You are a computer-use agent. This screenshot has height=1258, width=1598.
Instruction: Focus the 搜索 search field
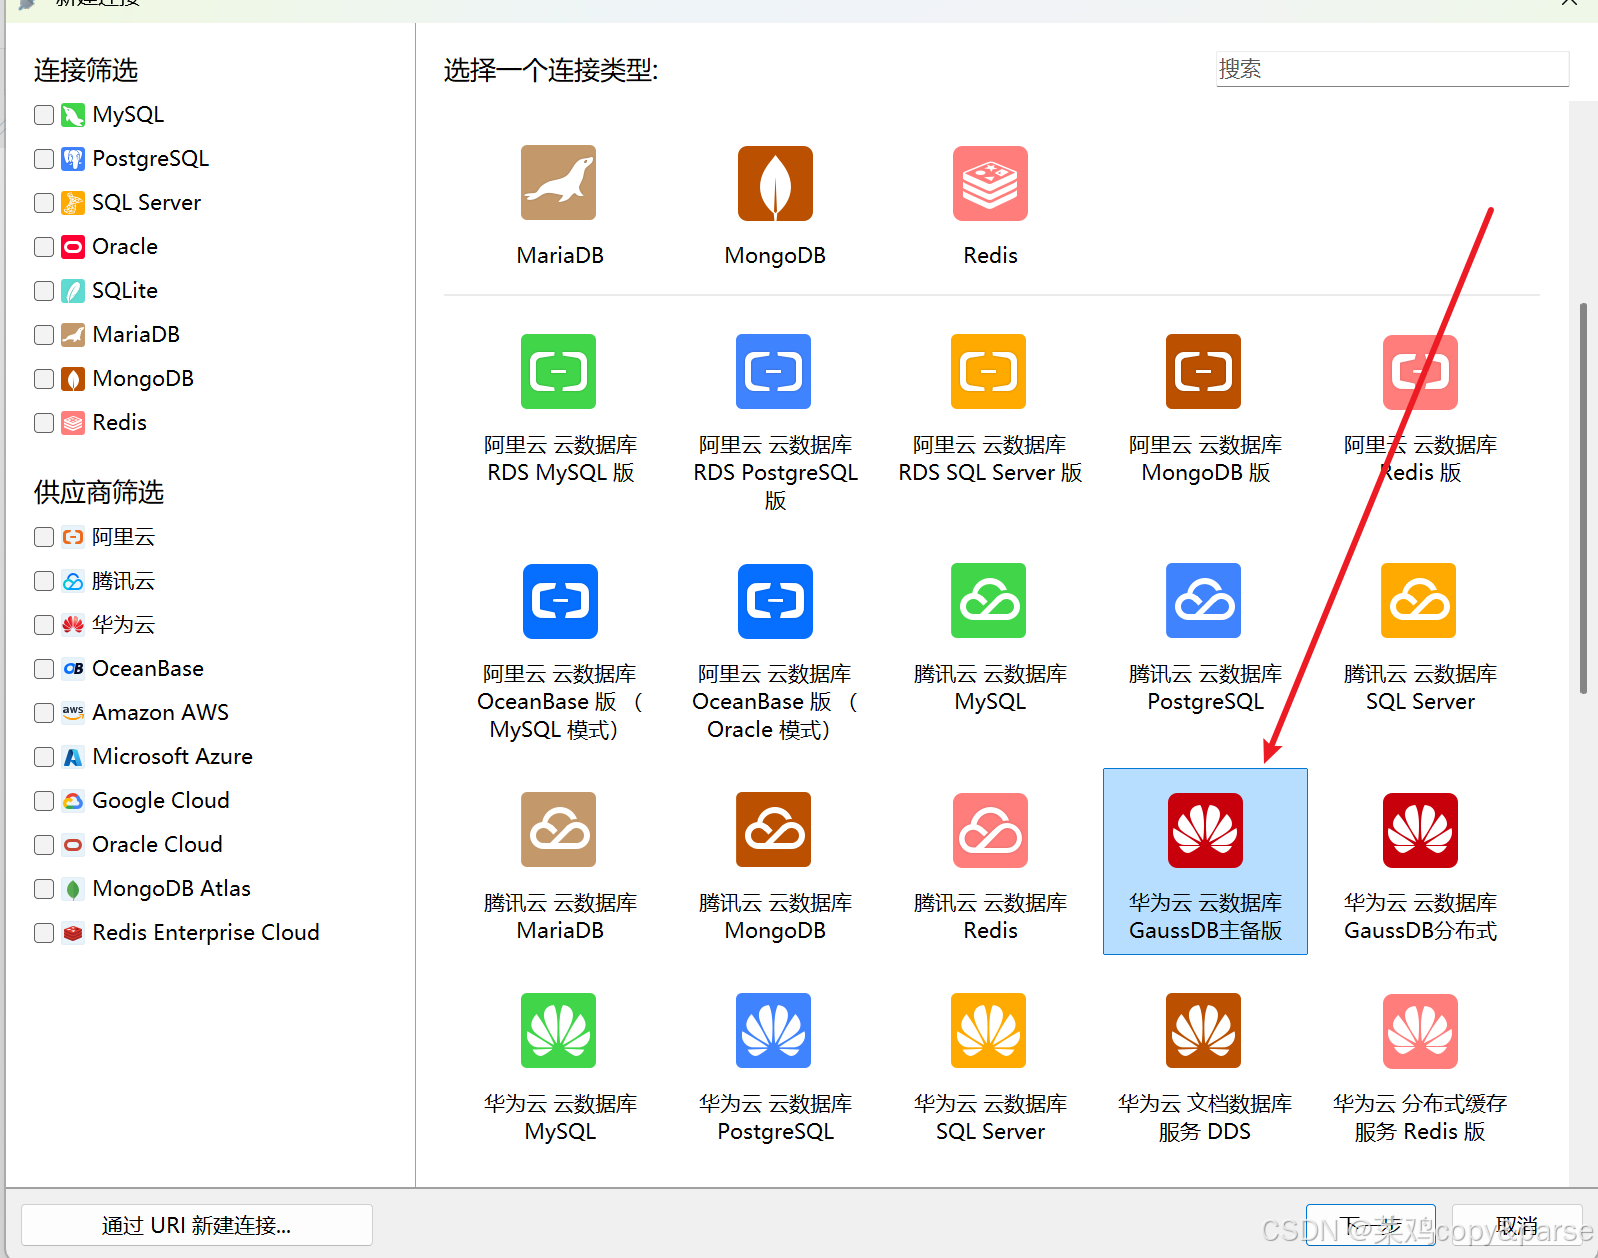[1392, 69]
